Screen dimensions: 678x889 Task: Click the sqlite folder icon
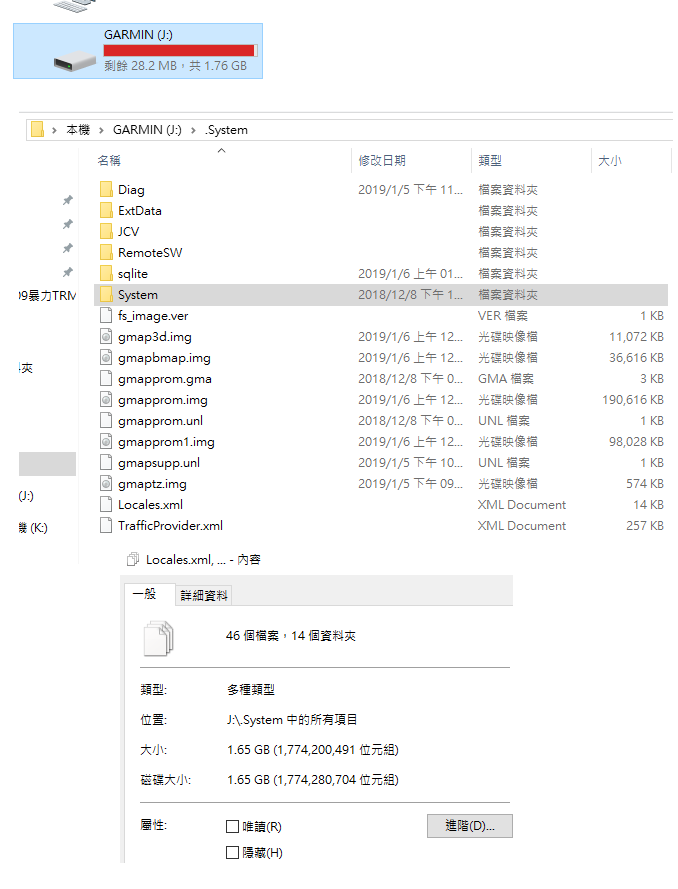(x=106, y=273)
